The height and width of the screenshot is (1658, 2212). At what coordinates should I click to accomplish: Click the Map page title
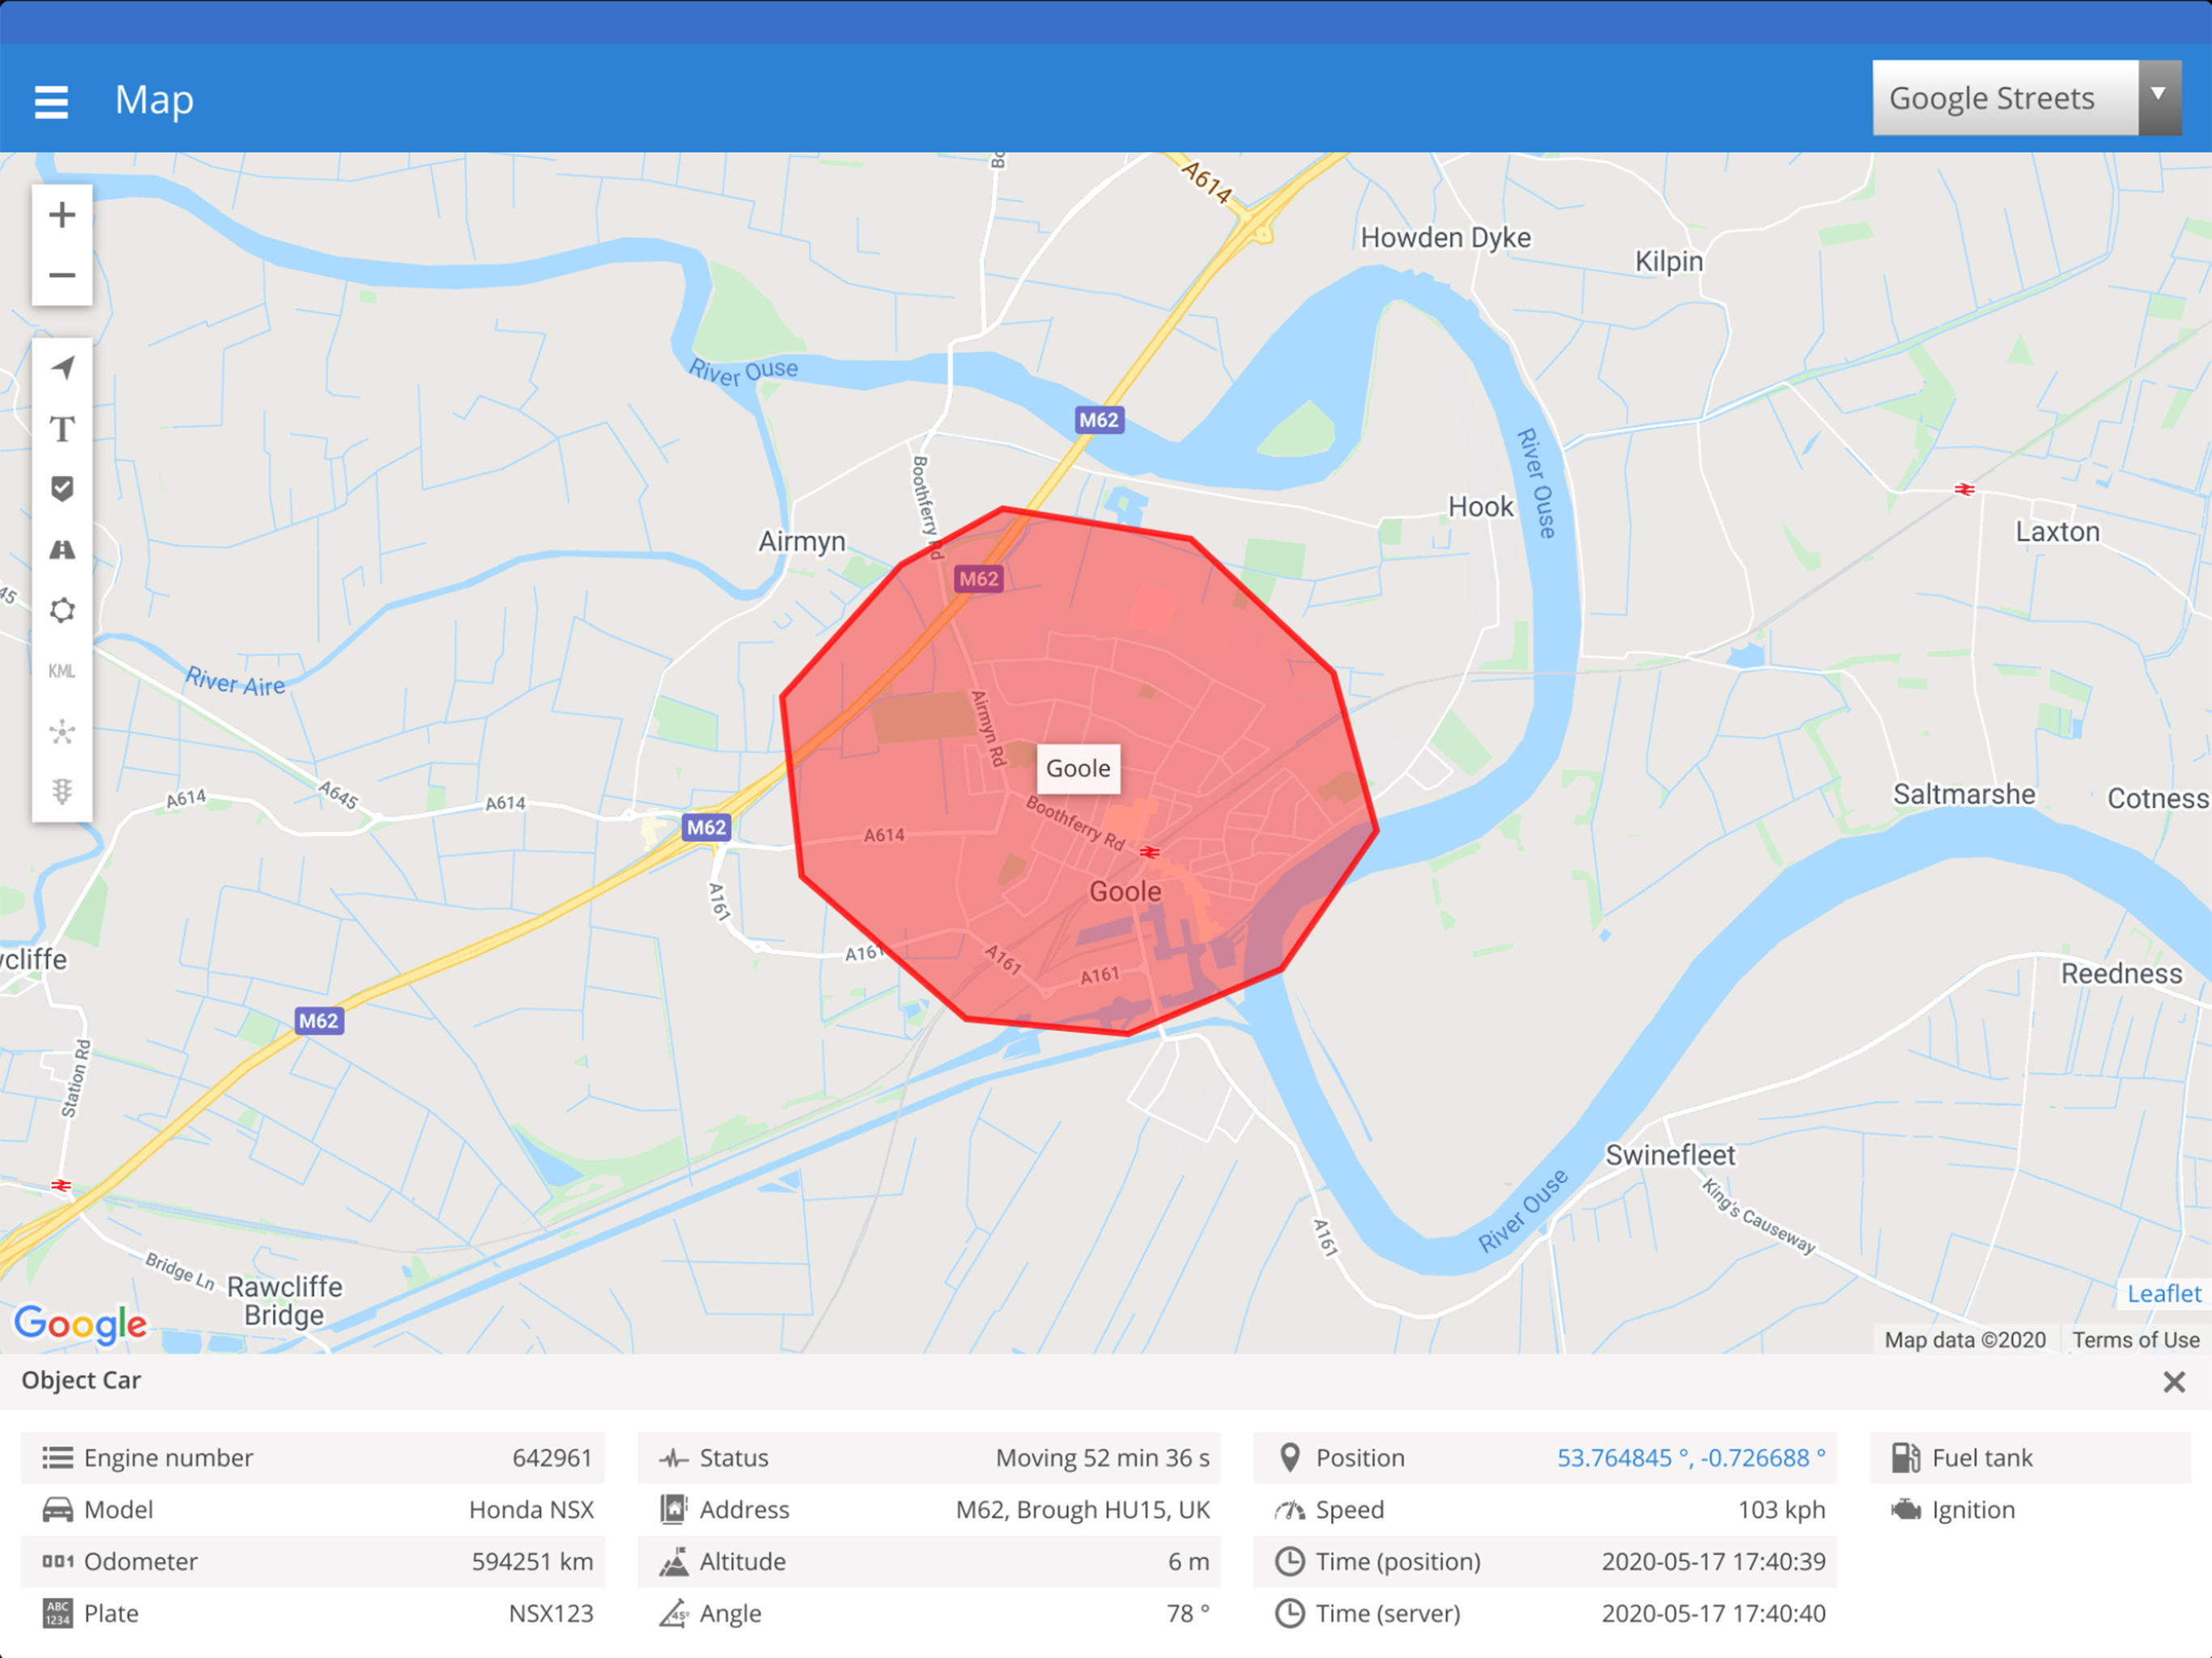click(x=154, y=100)
